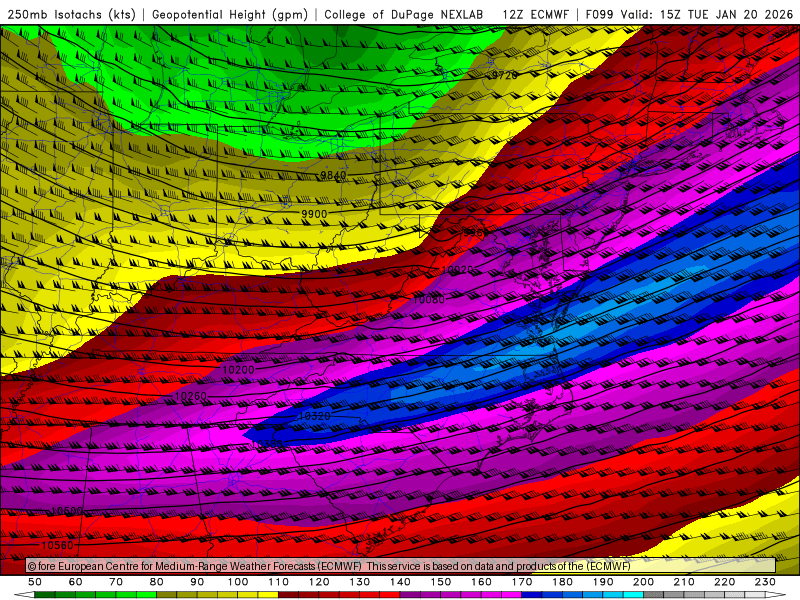Click the 10080 height contour label

[x=429, y=299]
